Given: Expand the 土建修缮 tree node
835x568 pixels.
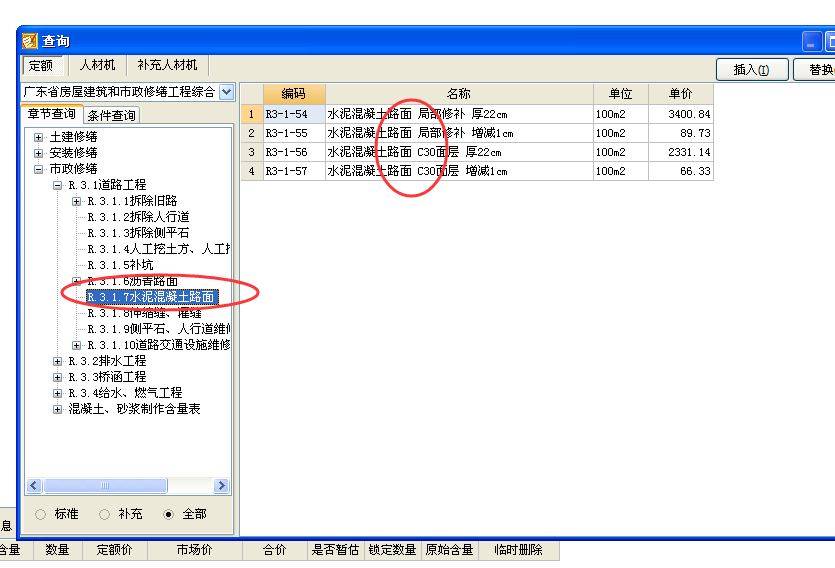Looking at the screenshot, I should [38, 137].
